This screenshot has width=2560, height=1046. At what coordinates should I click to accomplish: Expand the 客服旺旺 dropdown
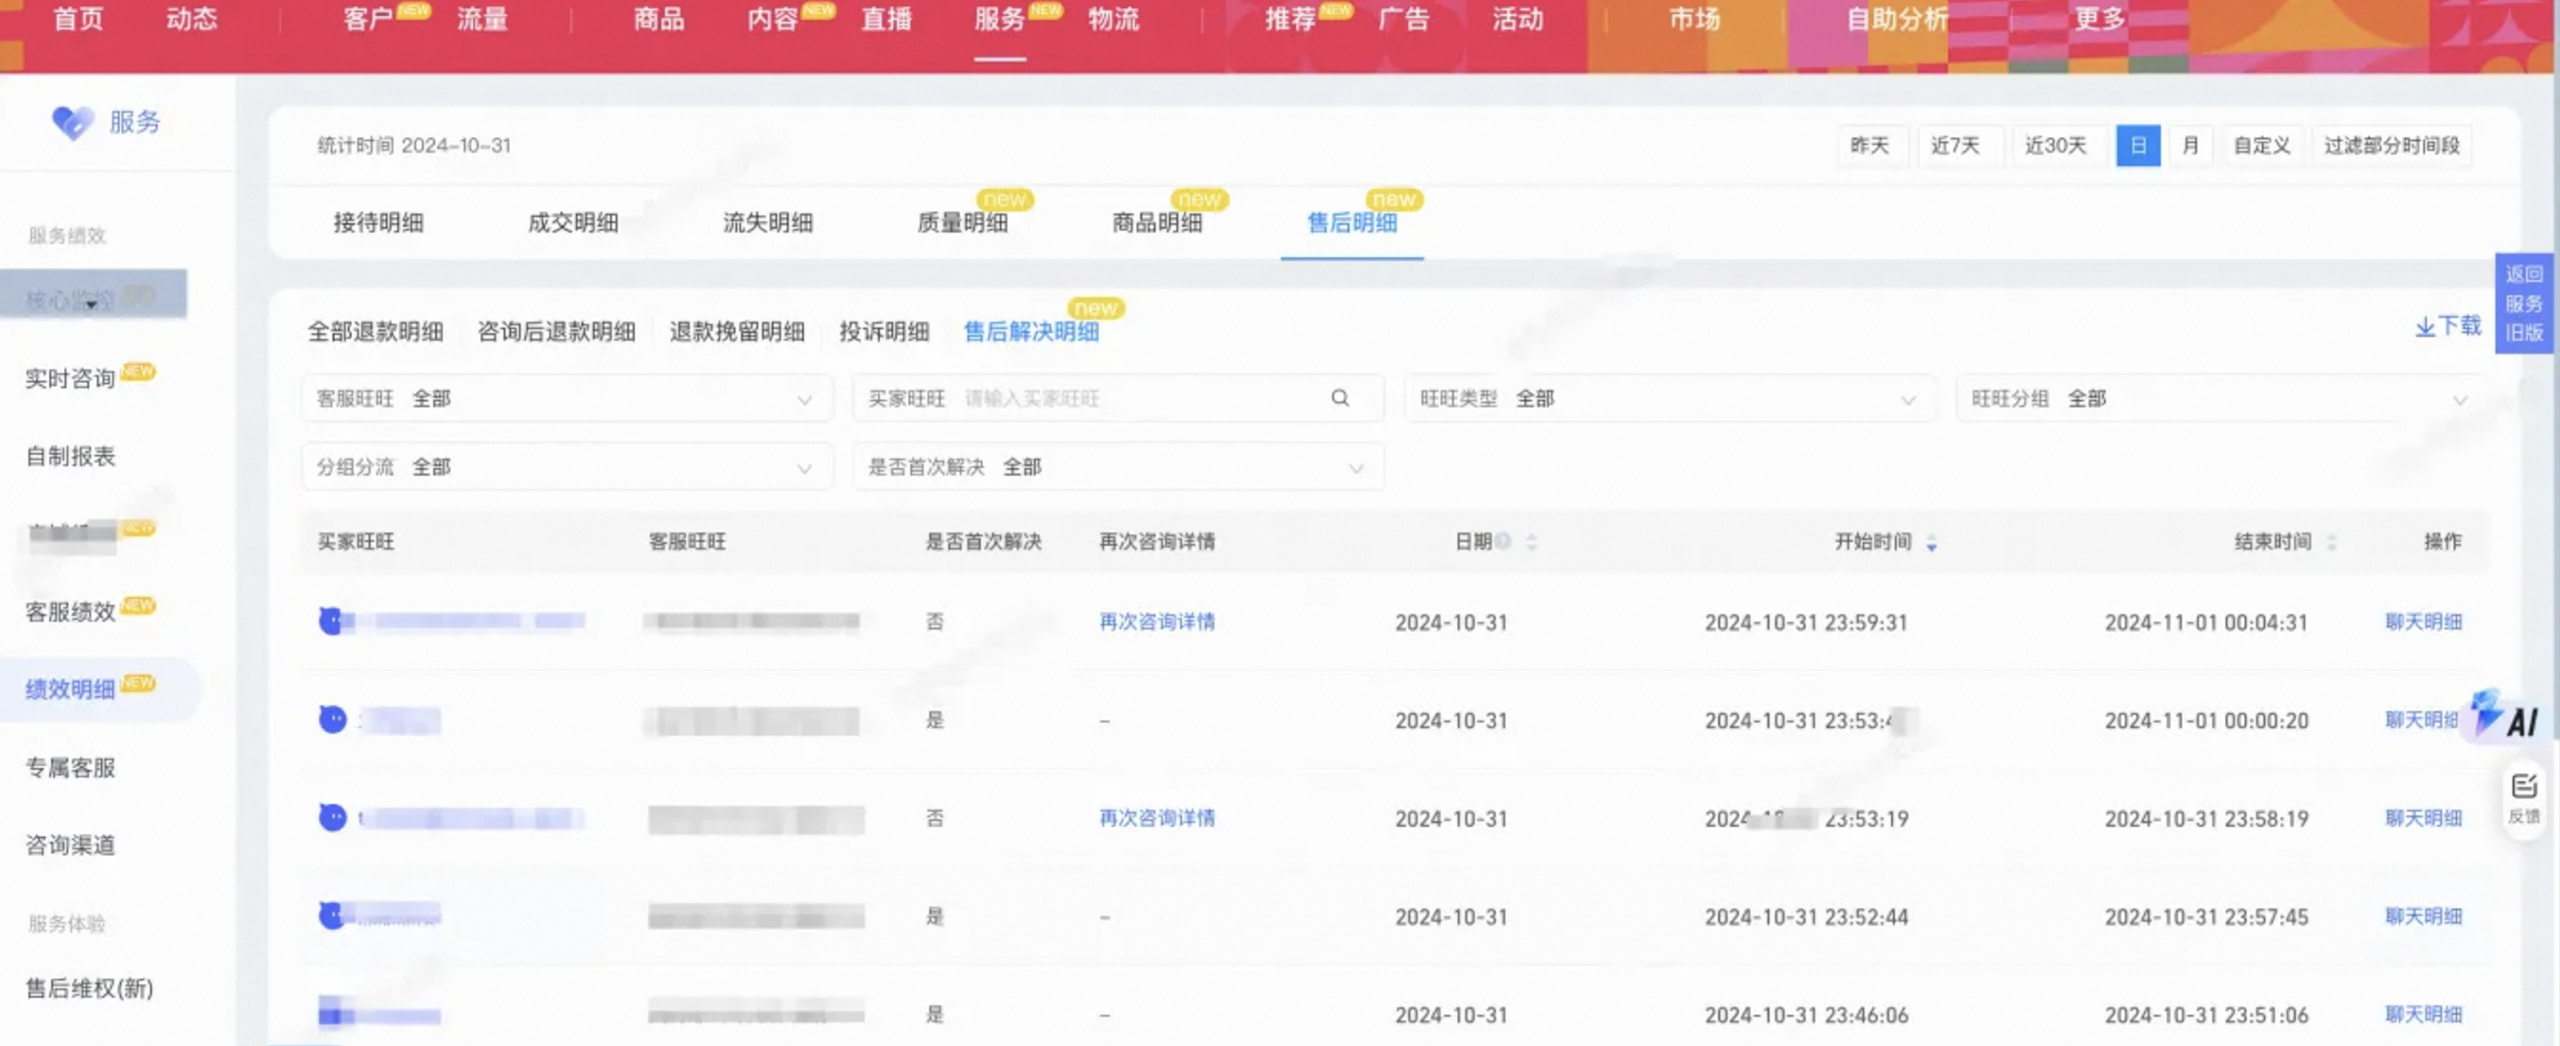click(x=566, y=399)
